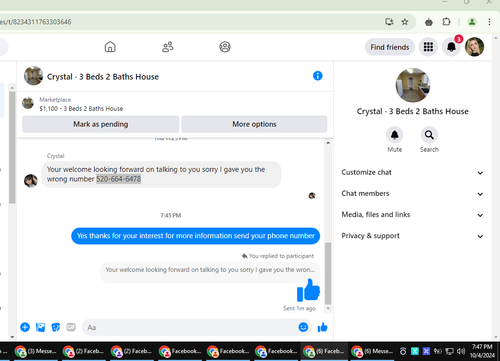Click the blue message bubble you sent
Image resolution: width=500 pixels, height=361 pixels.
point(196,236)
